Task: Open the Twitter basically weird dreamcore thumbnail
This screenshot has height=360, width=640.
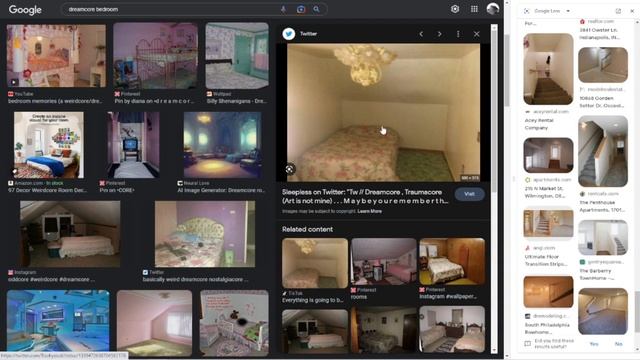Action: pyautogui.click(x=205, y=234)
